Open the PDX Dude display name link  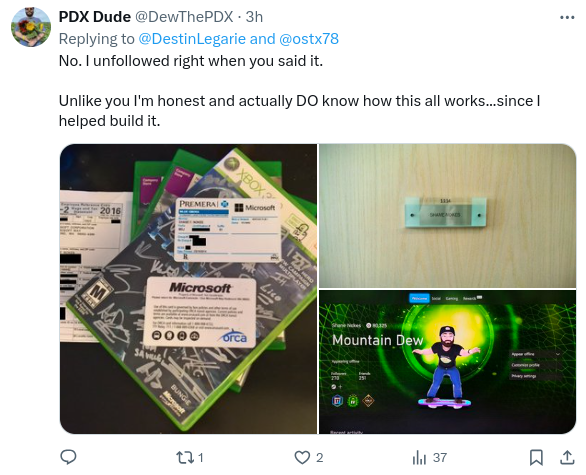(x=95, y=17)
